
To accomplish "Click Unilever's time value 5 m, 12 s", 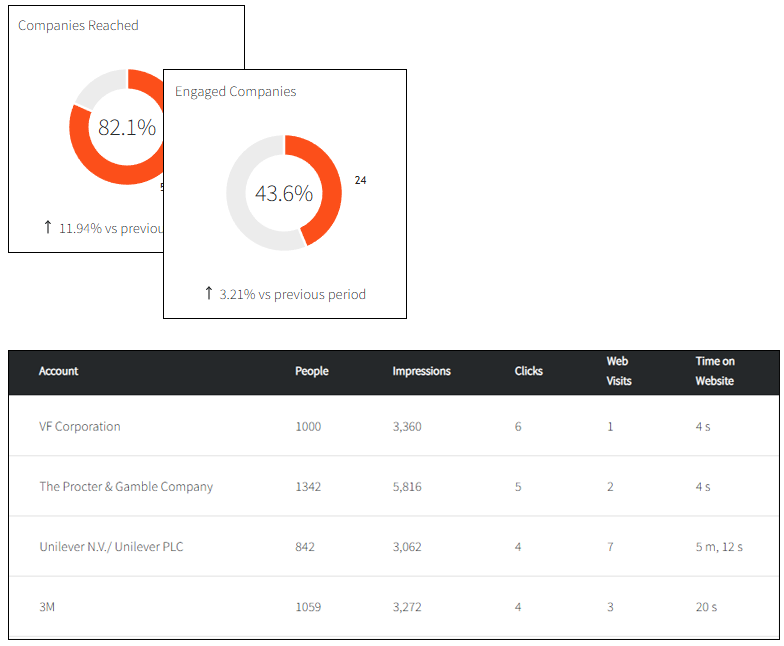I will 719,546.
